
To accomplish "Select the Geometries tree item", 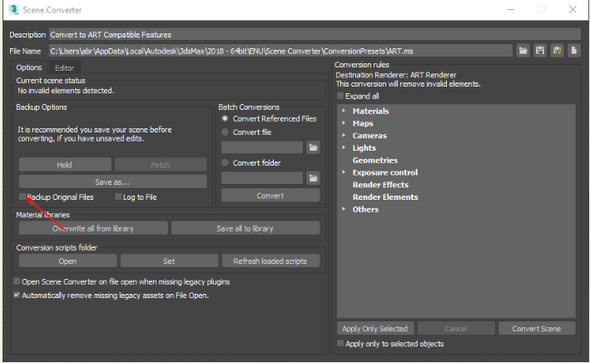I will [x=375, y=160].
